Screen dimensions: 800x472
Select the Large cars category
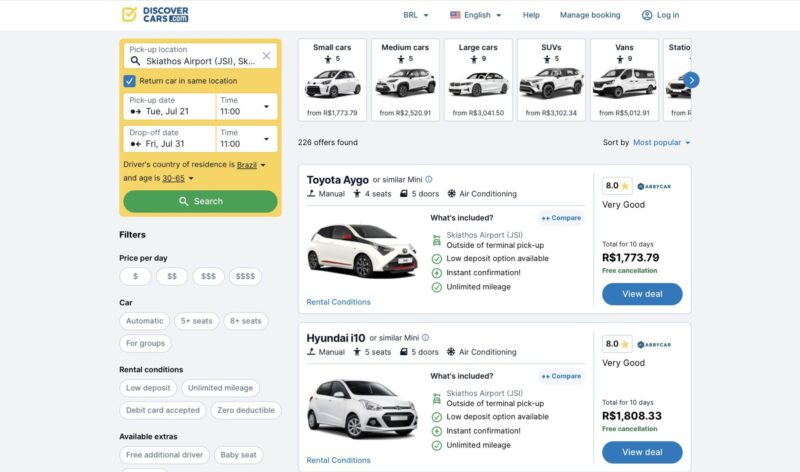478,80
